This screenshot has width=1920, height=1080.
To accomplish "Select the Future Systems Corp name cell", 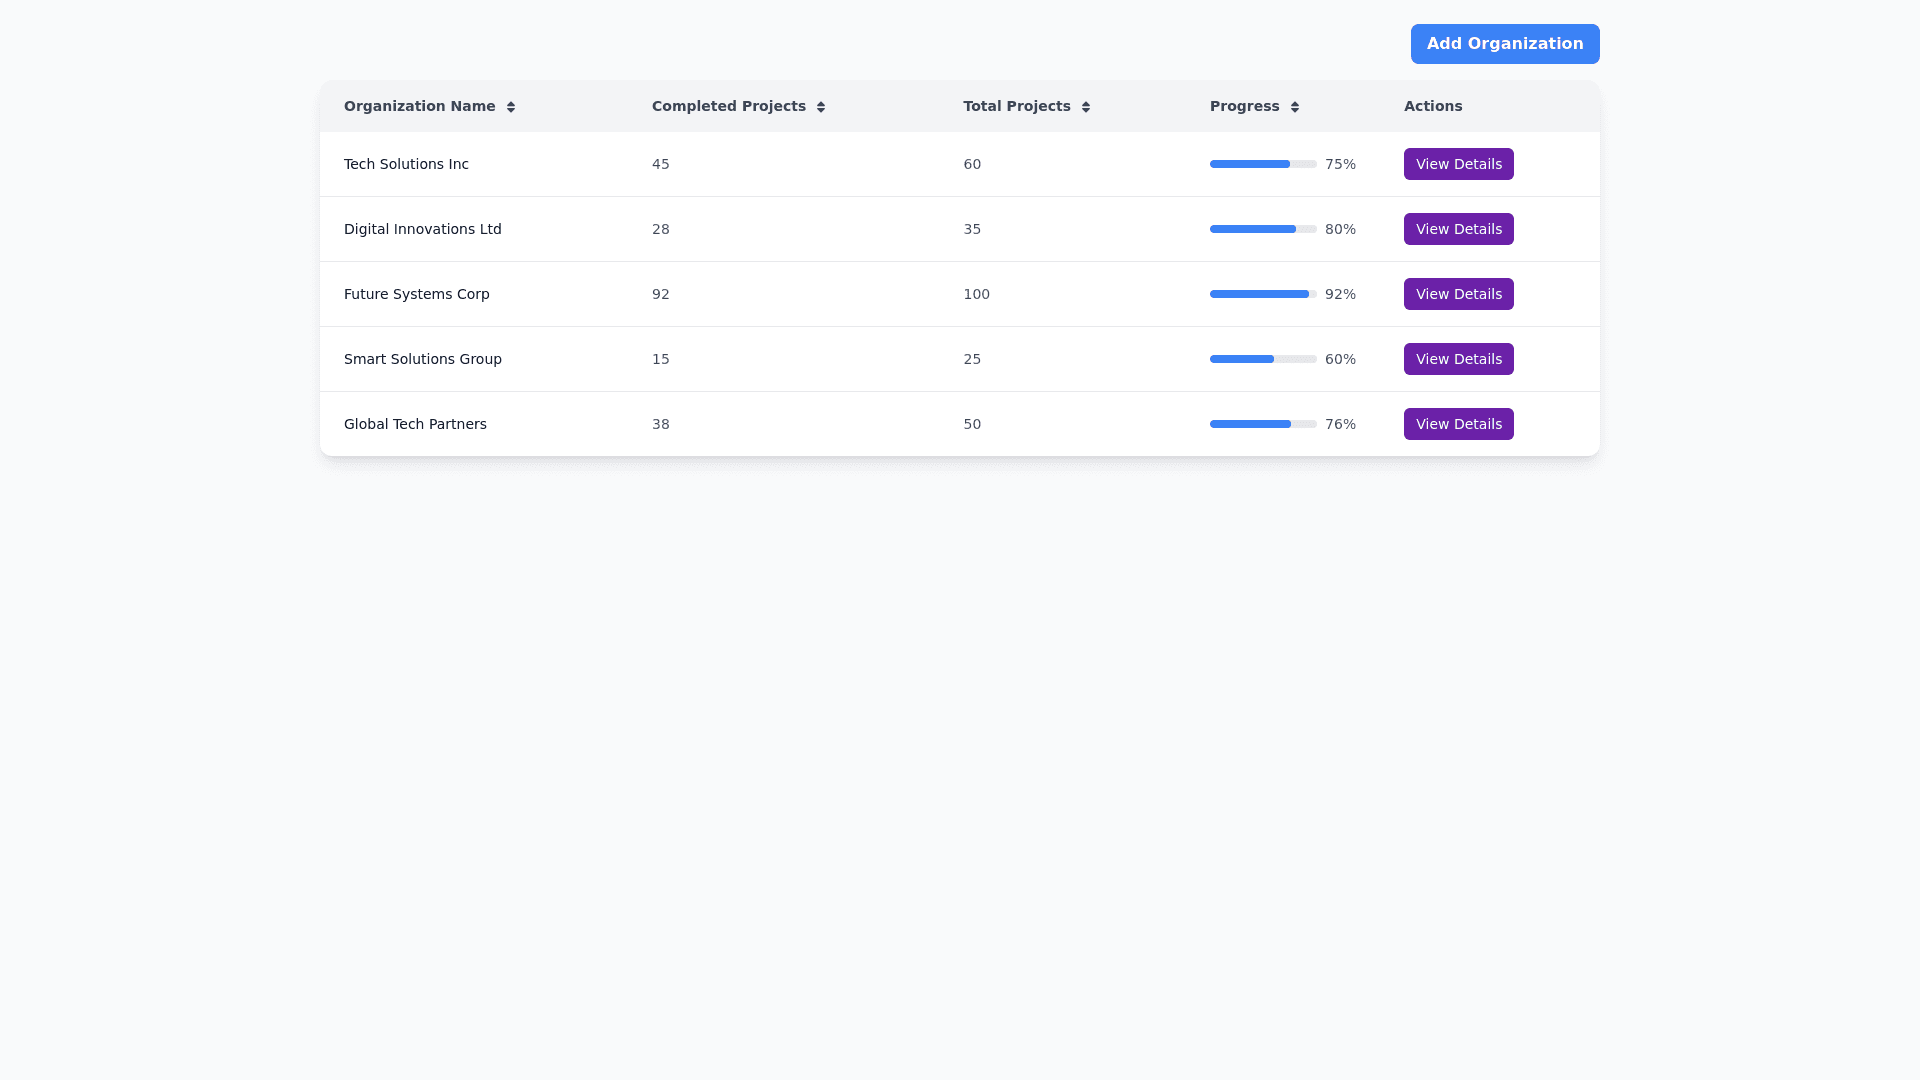I will [x=416, y=294].
